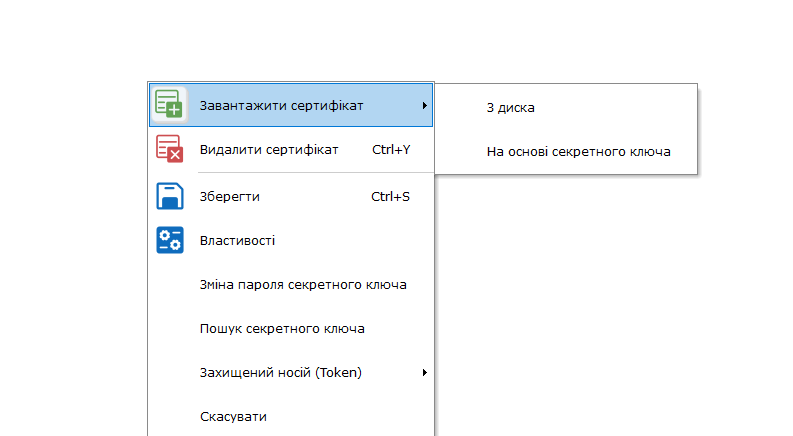The width and height of the screenshot is (793, 436).
Task: Select Видалити сертифікат menu text
Action: (269, 150)
